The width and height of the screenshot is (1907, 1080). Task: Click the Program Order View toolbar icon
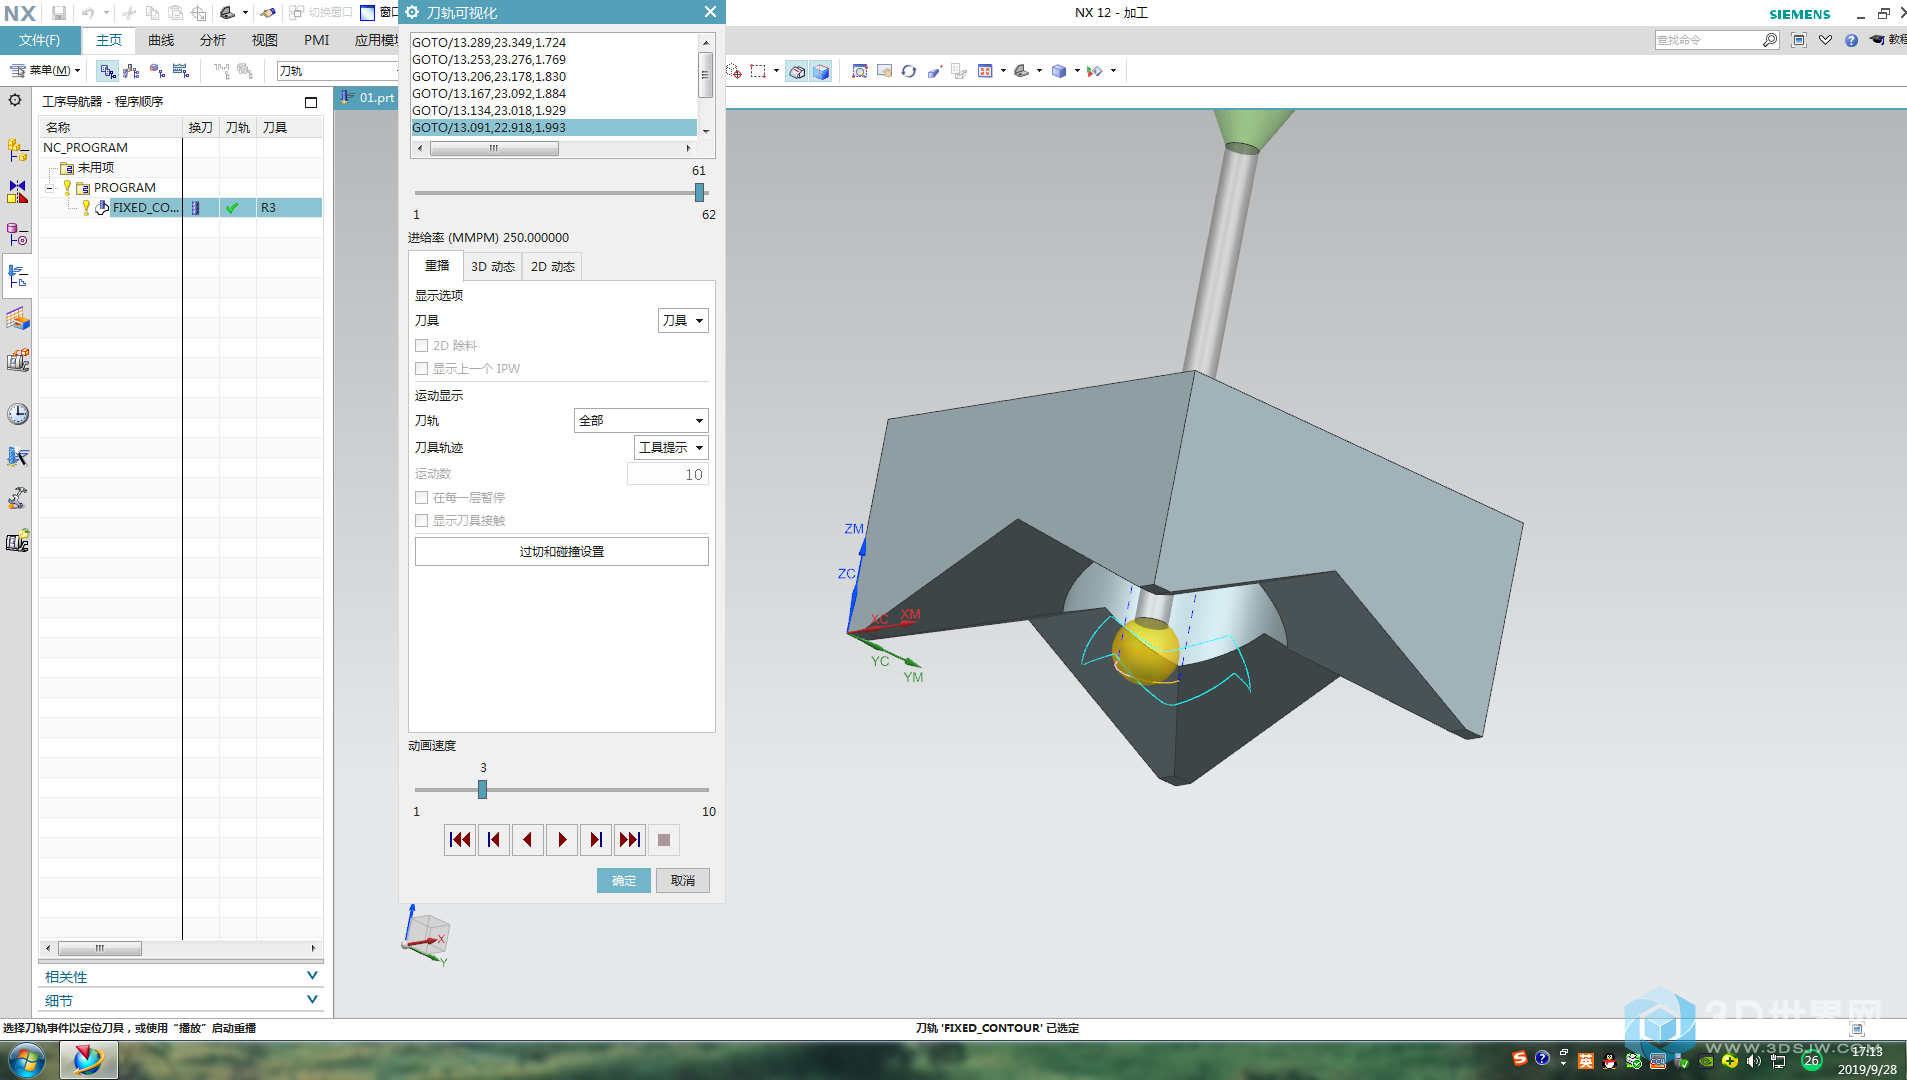click(107, 71)
